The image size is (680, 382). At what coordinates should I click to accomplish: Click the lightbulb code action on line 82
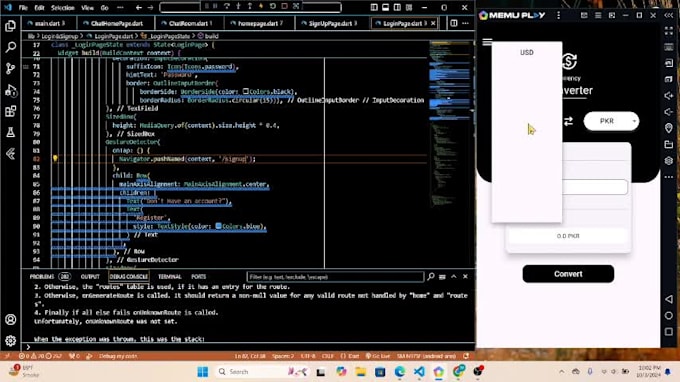click(x=55, y=159)
